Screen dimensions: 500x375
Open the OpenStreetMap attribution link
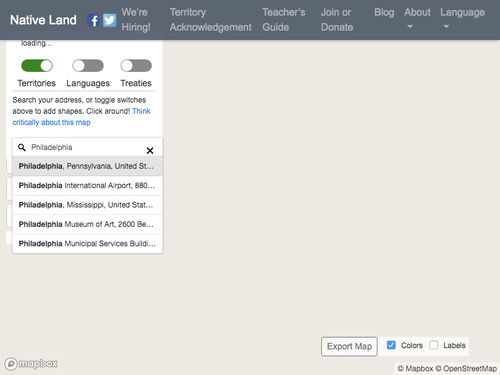coord(466,368)
